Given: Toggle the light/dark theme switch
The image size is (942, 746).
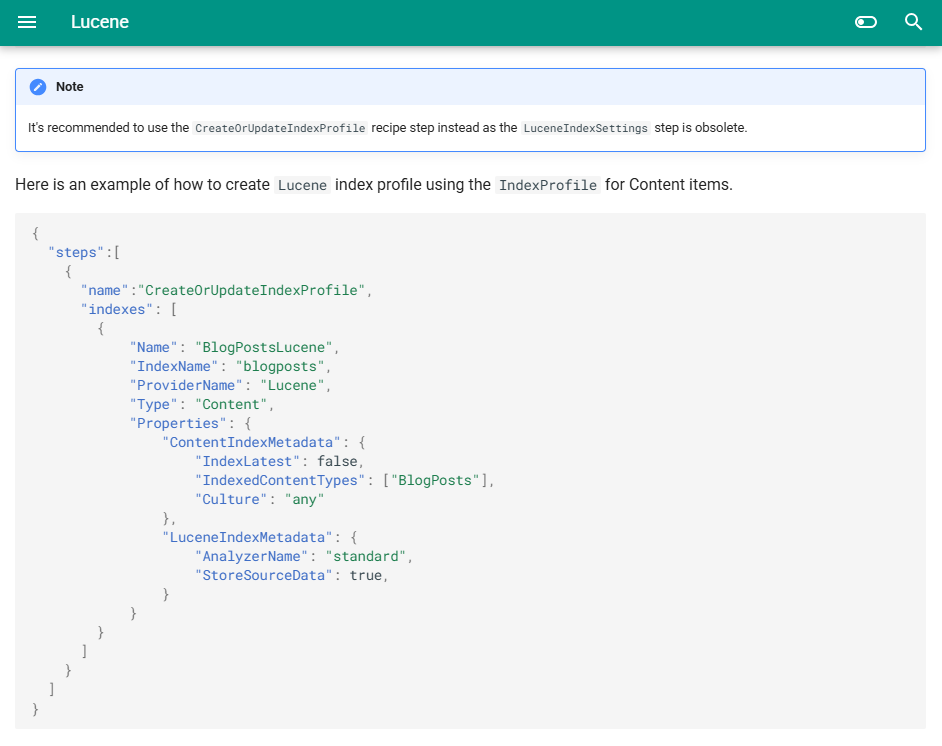Looking at the screenshot, I should [x=866, y=22].
